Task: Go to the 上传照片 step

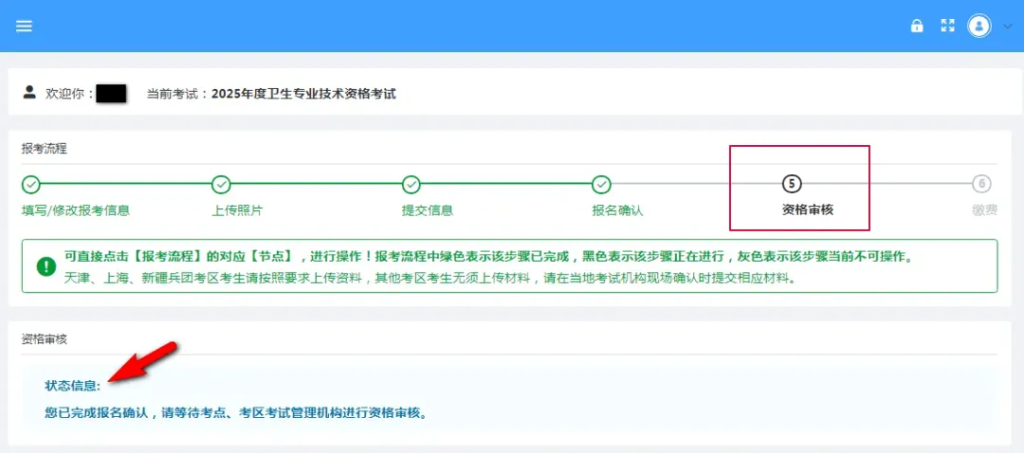Action: [238, 211]
